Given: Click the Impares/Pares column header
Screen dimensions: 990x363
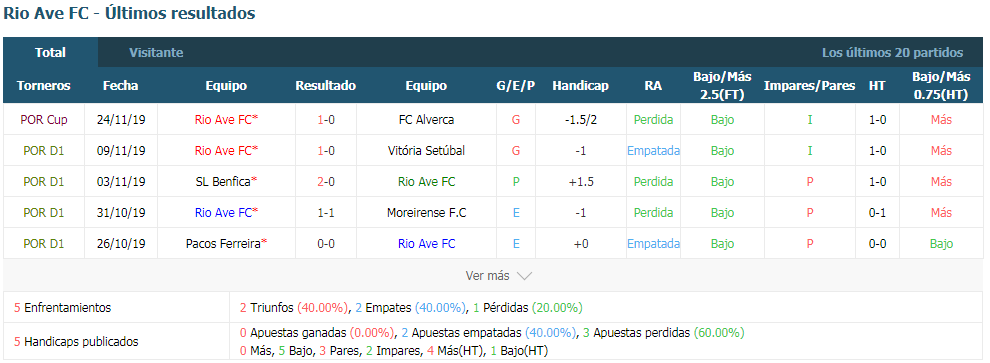Looking at the screenshot, I should click(x=809, y=86).
